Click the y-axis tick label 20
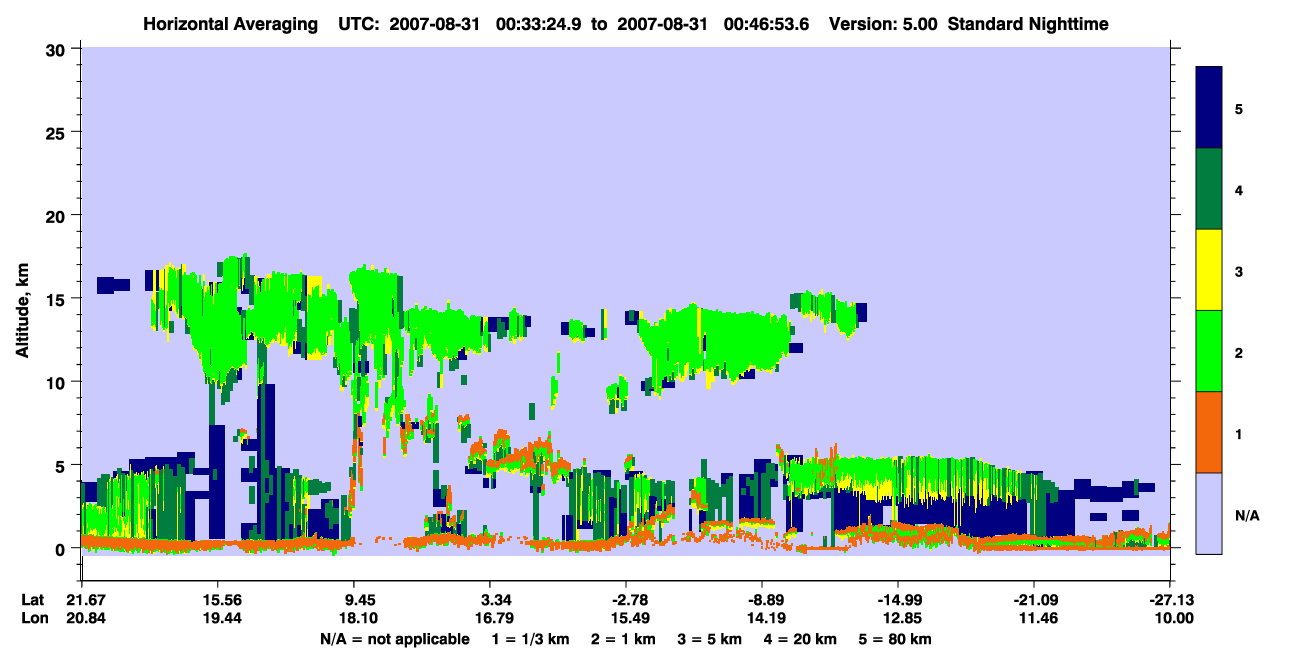Viewport: 1300px width, 667px height. [x=58, y=216]
